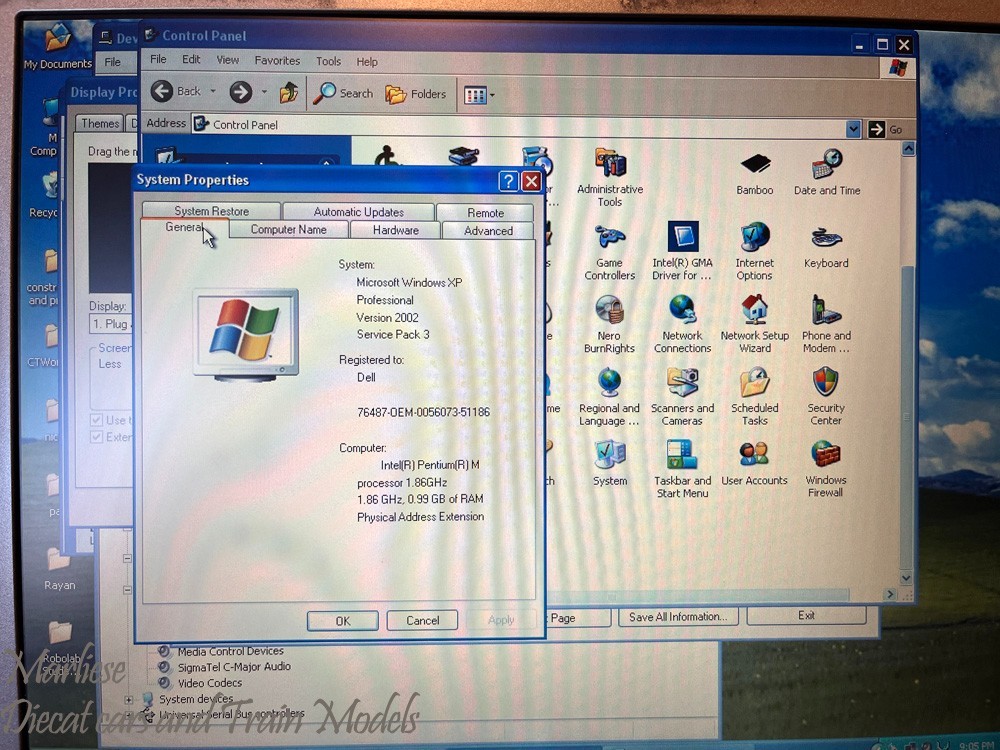The width and height of the screenshot is (1000, 750).
Task: Open the Bamboo control panel item
Action: pos(754,173)
